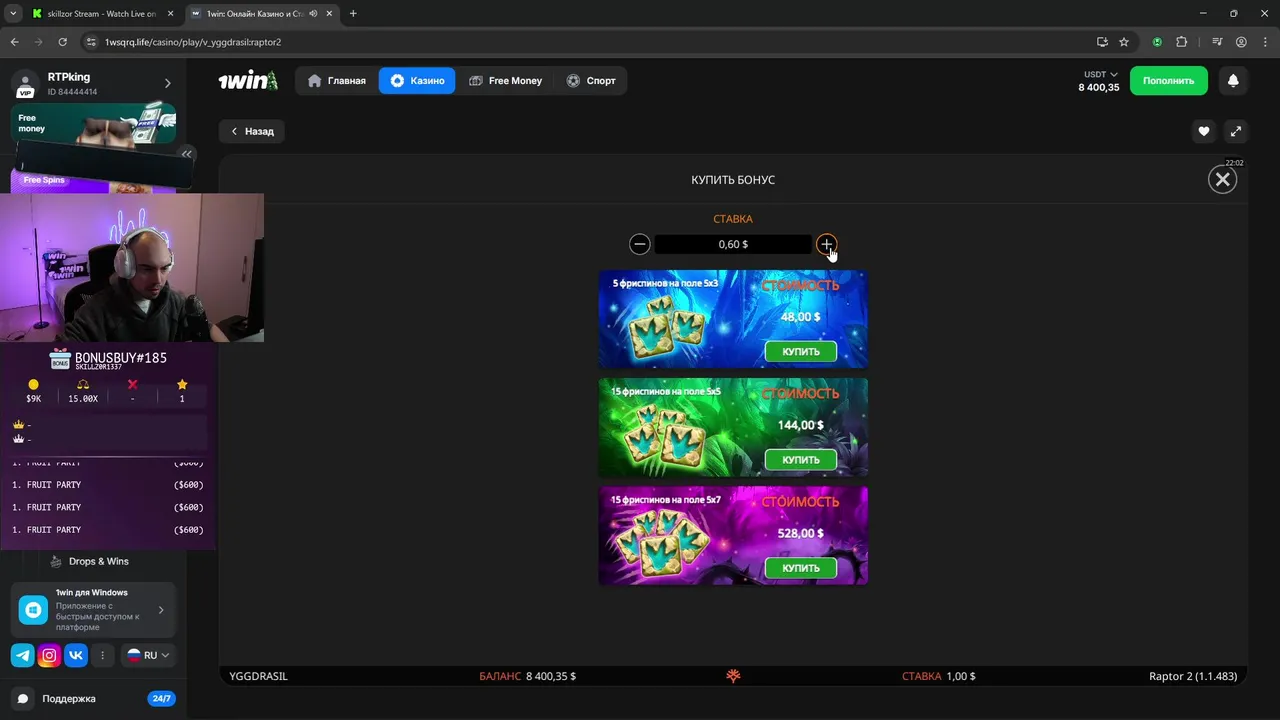Click СТАВКА 1,00 $ in game bar

click(x=938, y=677)
